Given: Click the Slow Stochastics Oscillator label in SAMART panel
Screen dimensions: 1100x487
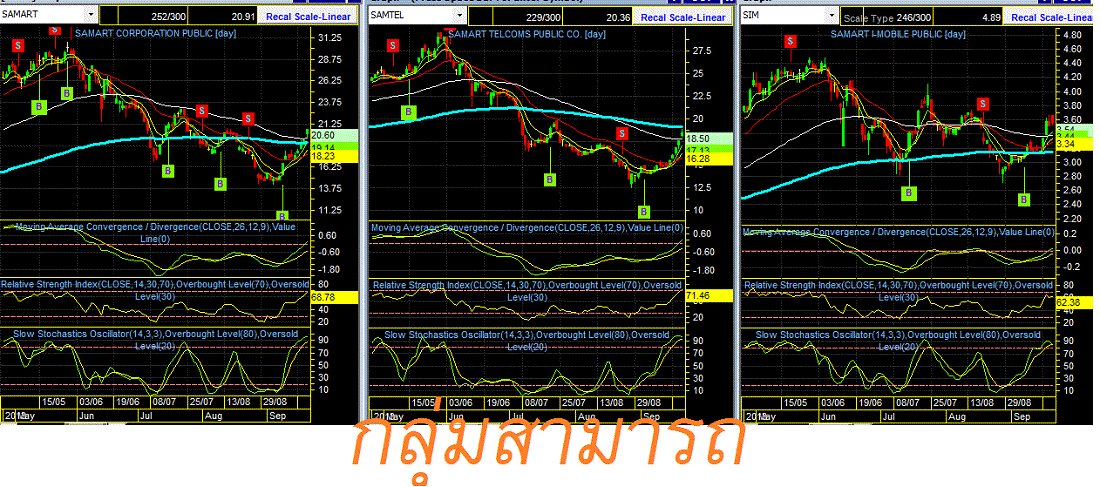Looking at the screenshot, I should tap(156, 339).
